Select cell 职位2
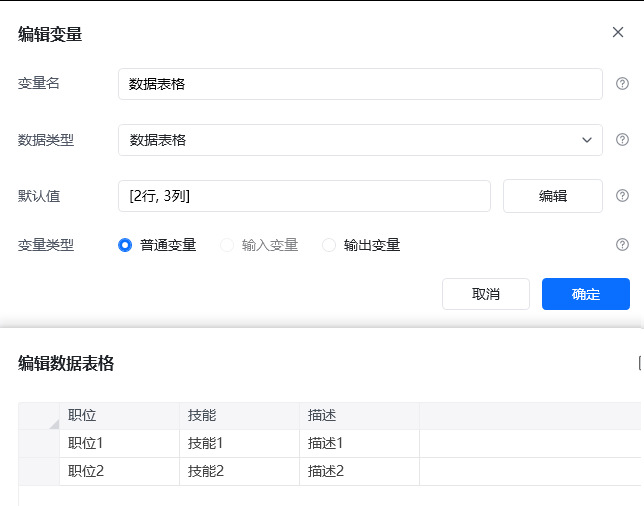 120,472
